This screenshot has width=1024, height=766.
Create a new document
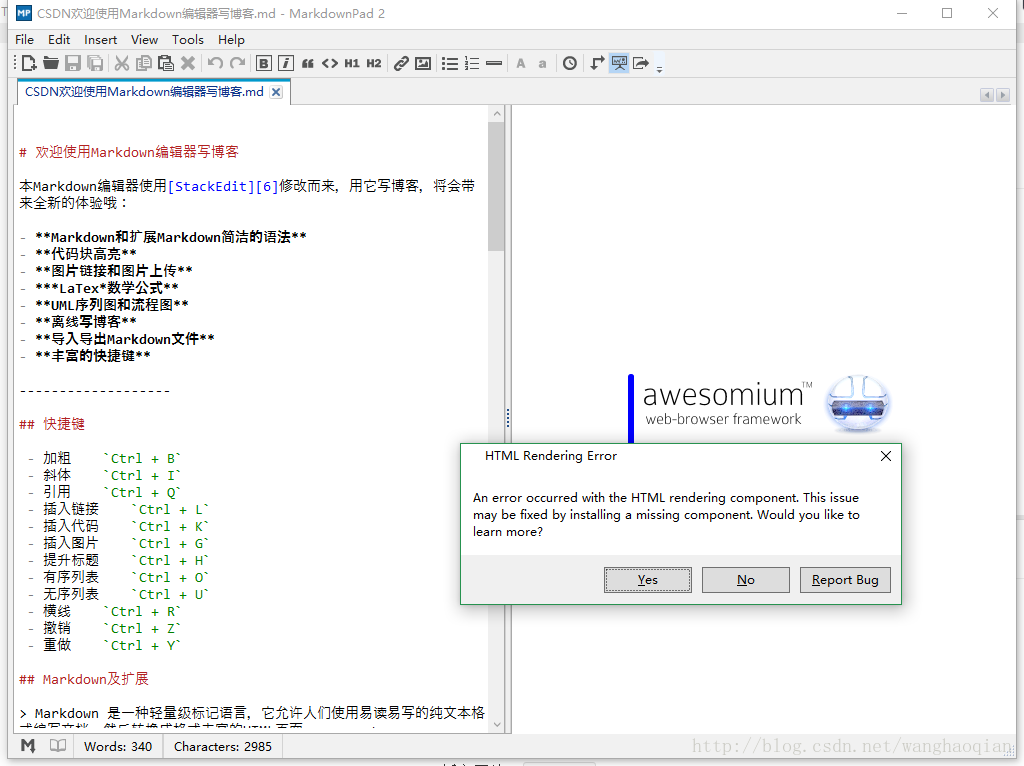pyautogui.click(x=28, y=63)
